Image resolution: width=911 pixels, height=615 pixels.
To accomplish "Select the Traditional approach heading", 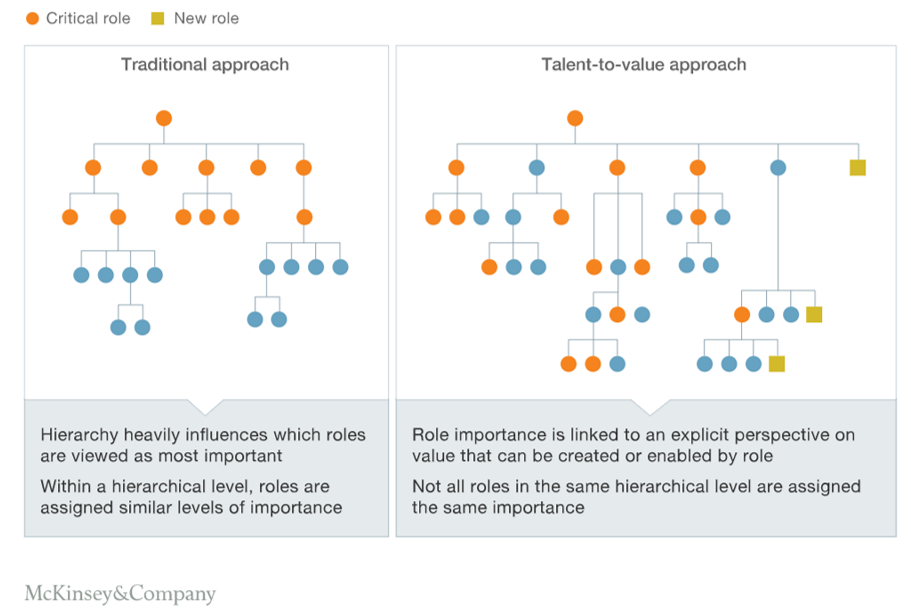I will [205, 65].
